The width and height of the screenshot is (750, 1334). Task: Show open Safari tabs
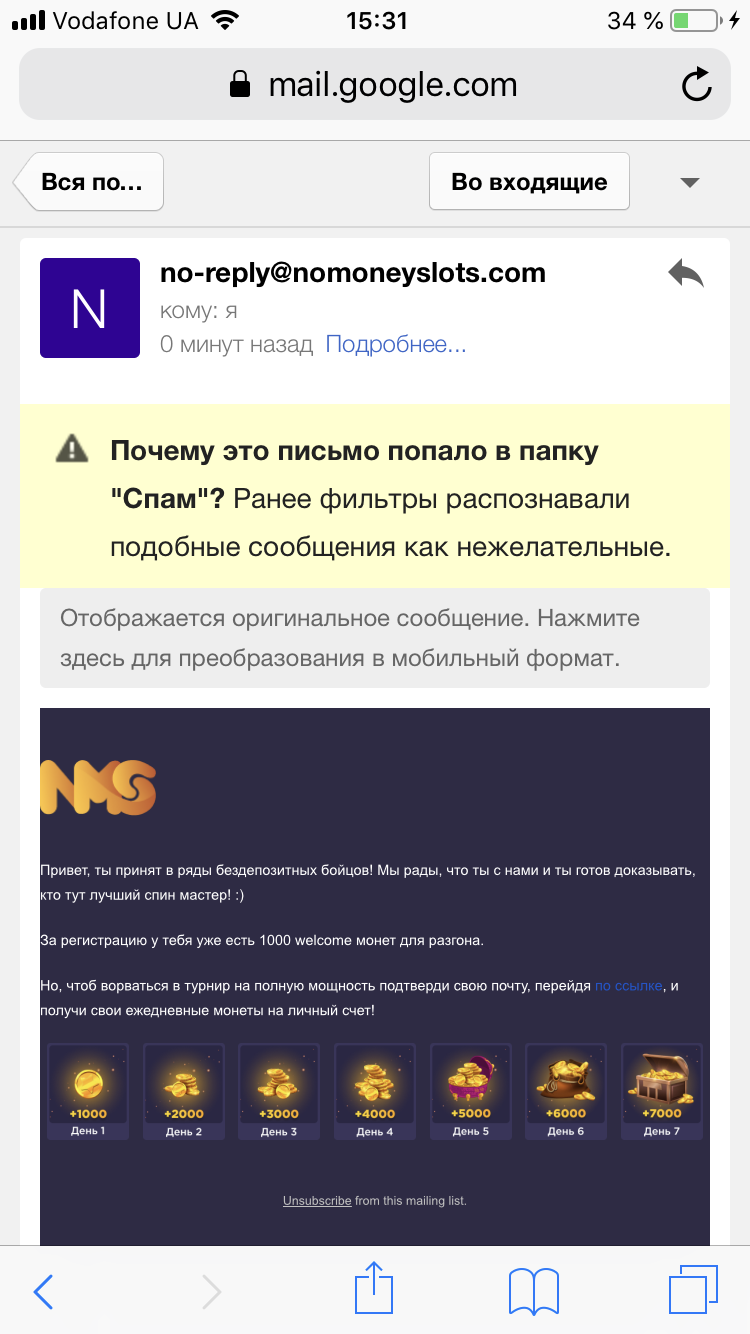(692, 1290)
